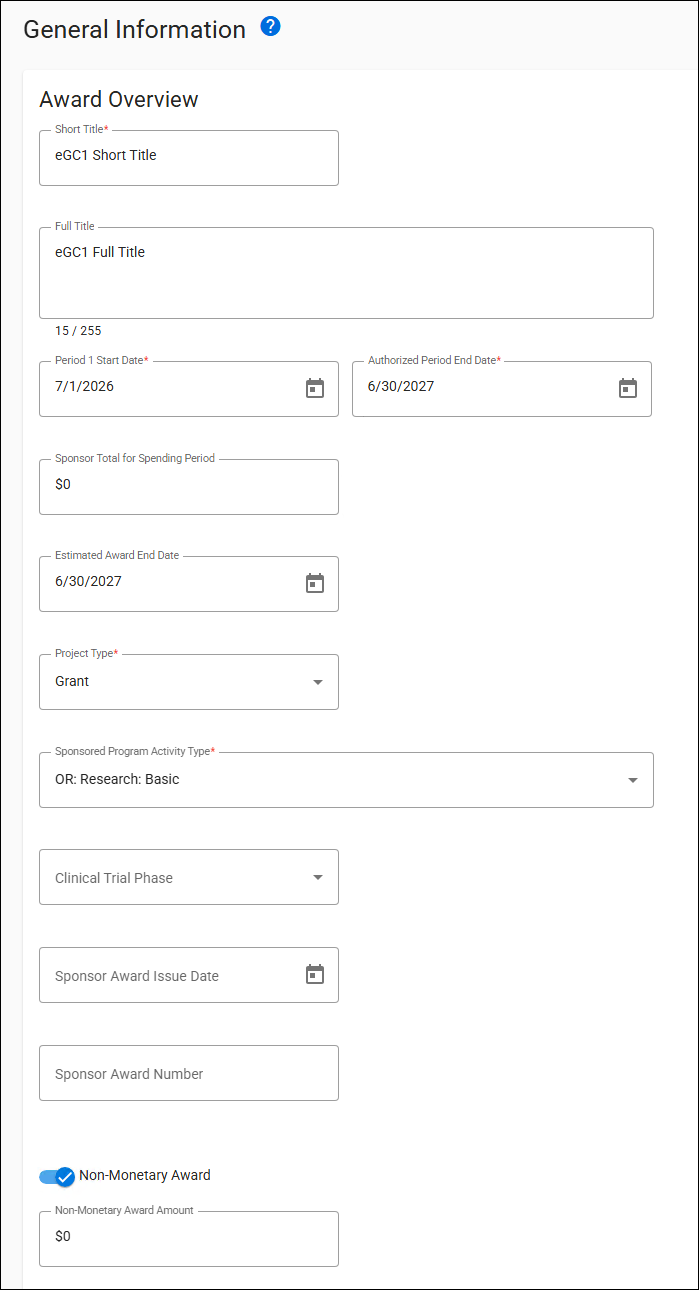Open calendar for Estimated Award End Date
Viewport: 699px width, 1290px height.
[315, 583]
